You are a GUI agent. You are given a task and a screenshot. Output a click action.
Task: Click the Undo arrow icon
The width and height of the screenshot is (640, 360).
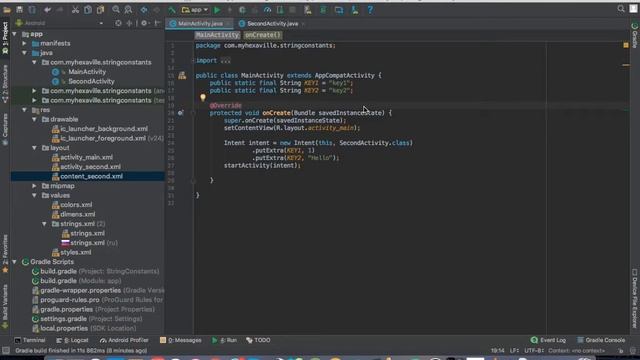click(x=47, y=9)
